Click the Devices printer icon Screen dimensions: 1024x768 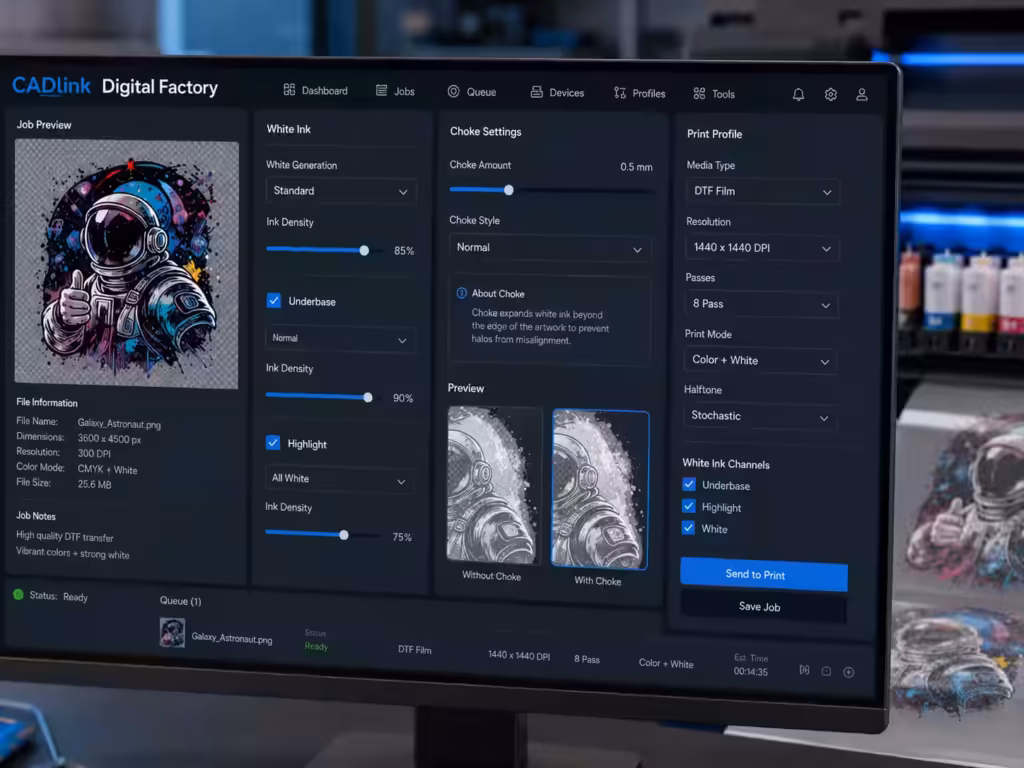point(536,92)
